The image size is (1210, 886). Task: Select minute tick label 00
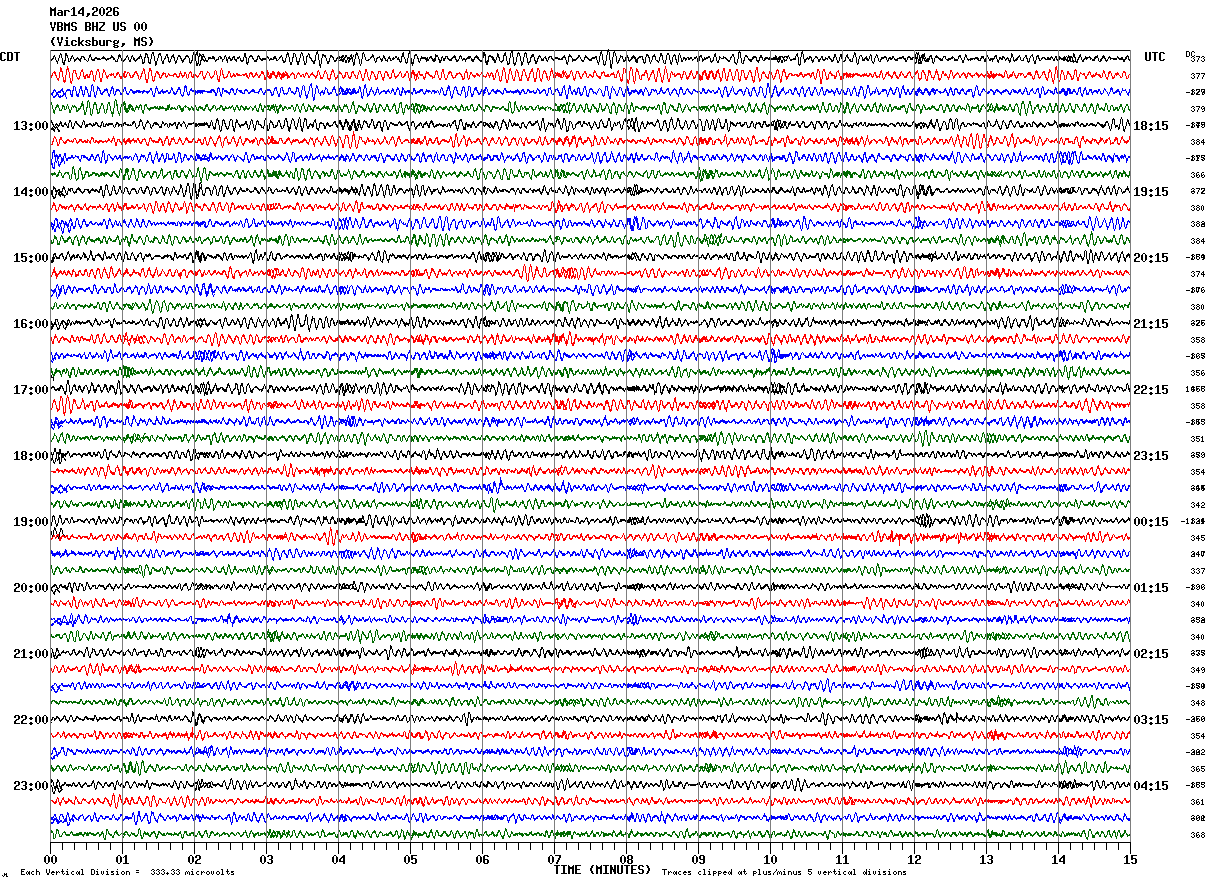pyautogui.click(x=50, y=859)
